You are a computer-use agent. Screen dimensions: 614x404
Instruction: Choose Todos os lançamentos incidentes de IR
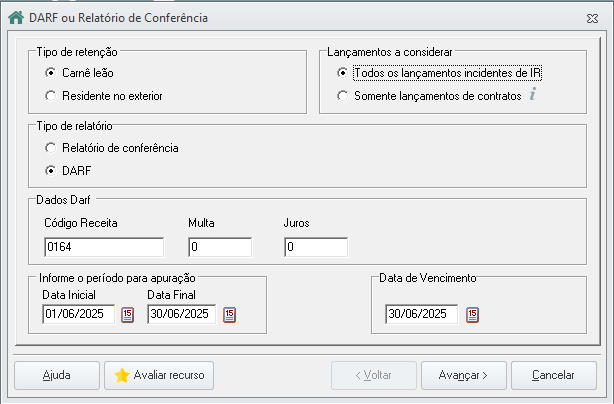pyautogui.click(x=344, y=73)
